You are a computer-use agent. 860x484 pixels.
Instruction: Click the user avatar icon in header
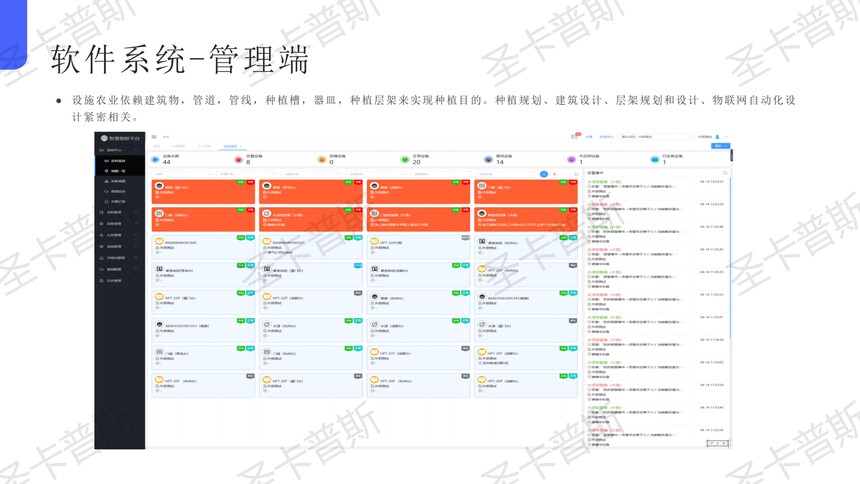point(717,137)
